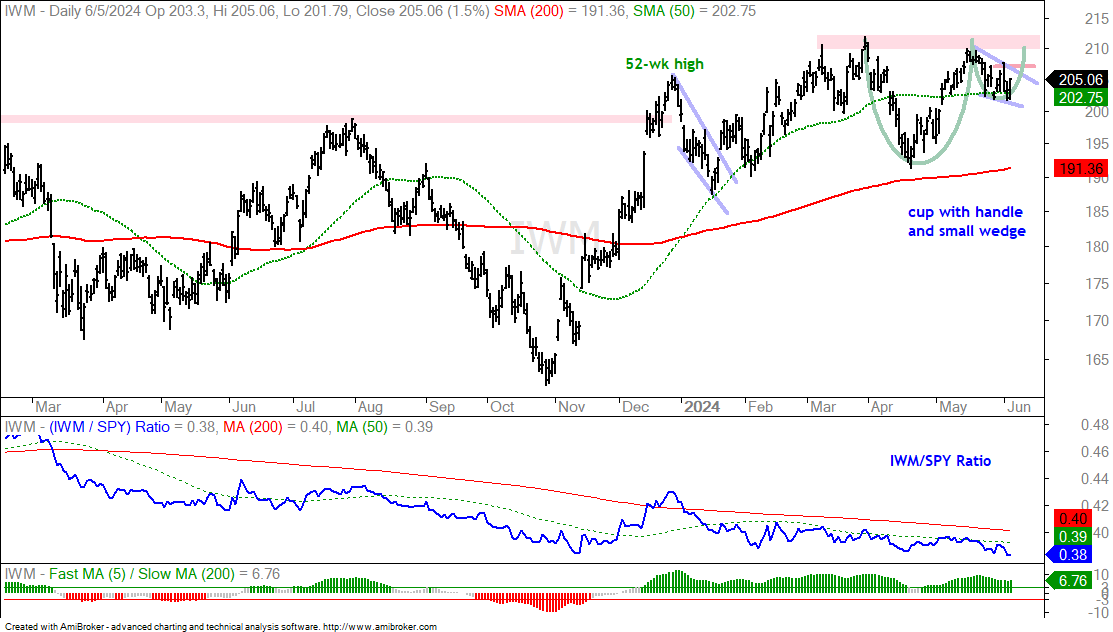Viewport: 1113px width, 632px height.
Task: Open the amibroker.com link in footer
Action: pyautogui.click(x=380, y=627)
